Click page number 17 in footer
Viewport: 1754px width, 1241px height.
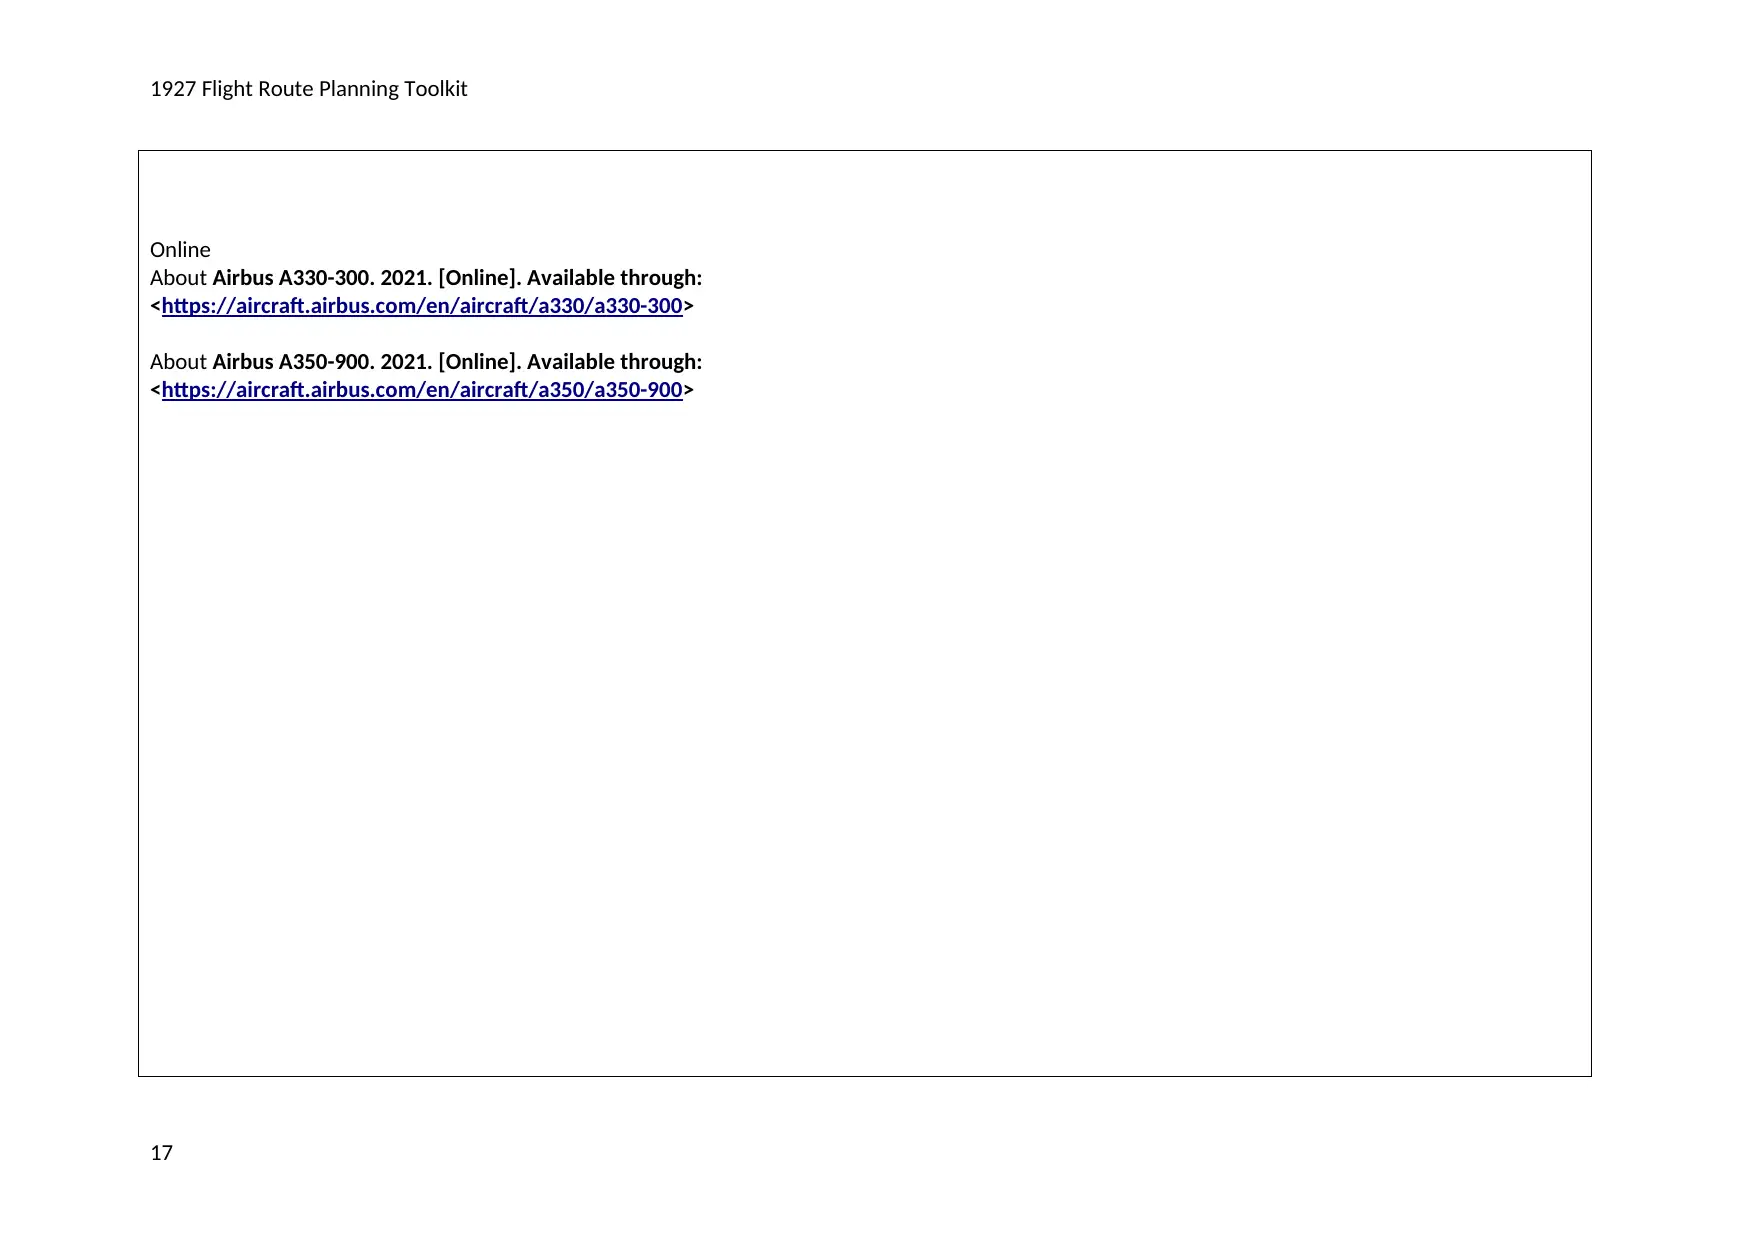click(x=161, y=1153)
